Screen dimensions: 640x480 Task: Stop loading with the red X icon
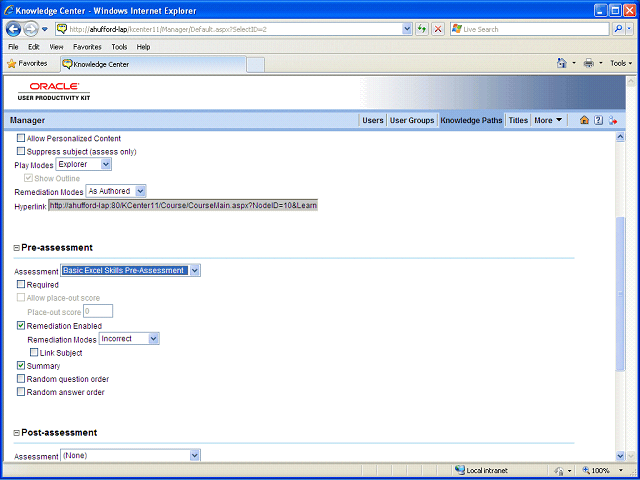[x=438, y=29]
